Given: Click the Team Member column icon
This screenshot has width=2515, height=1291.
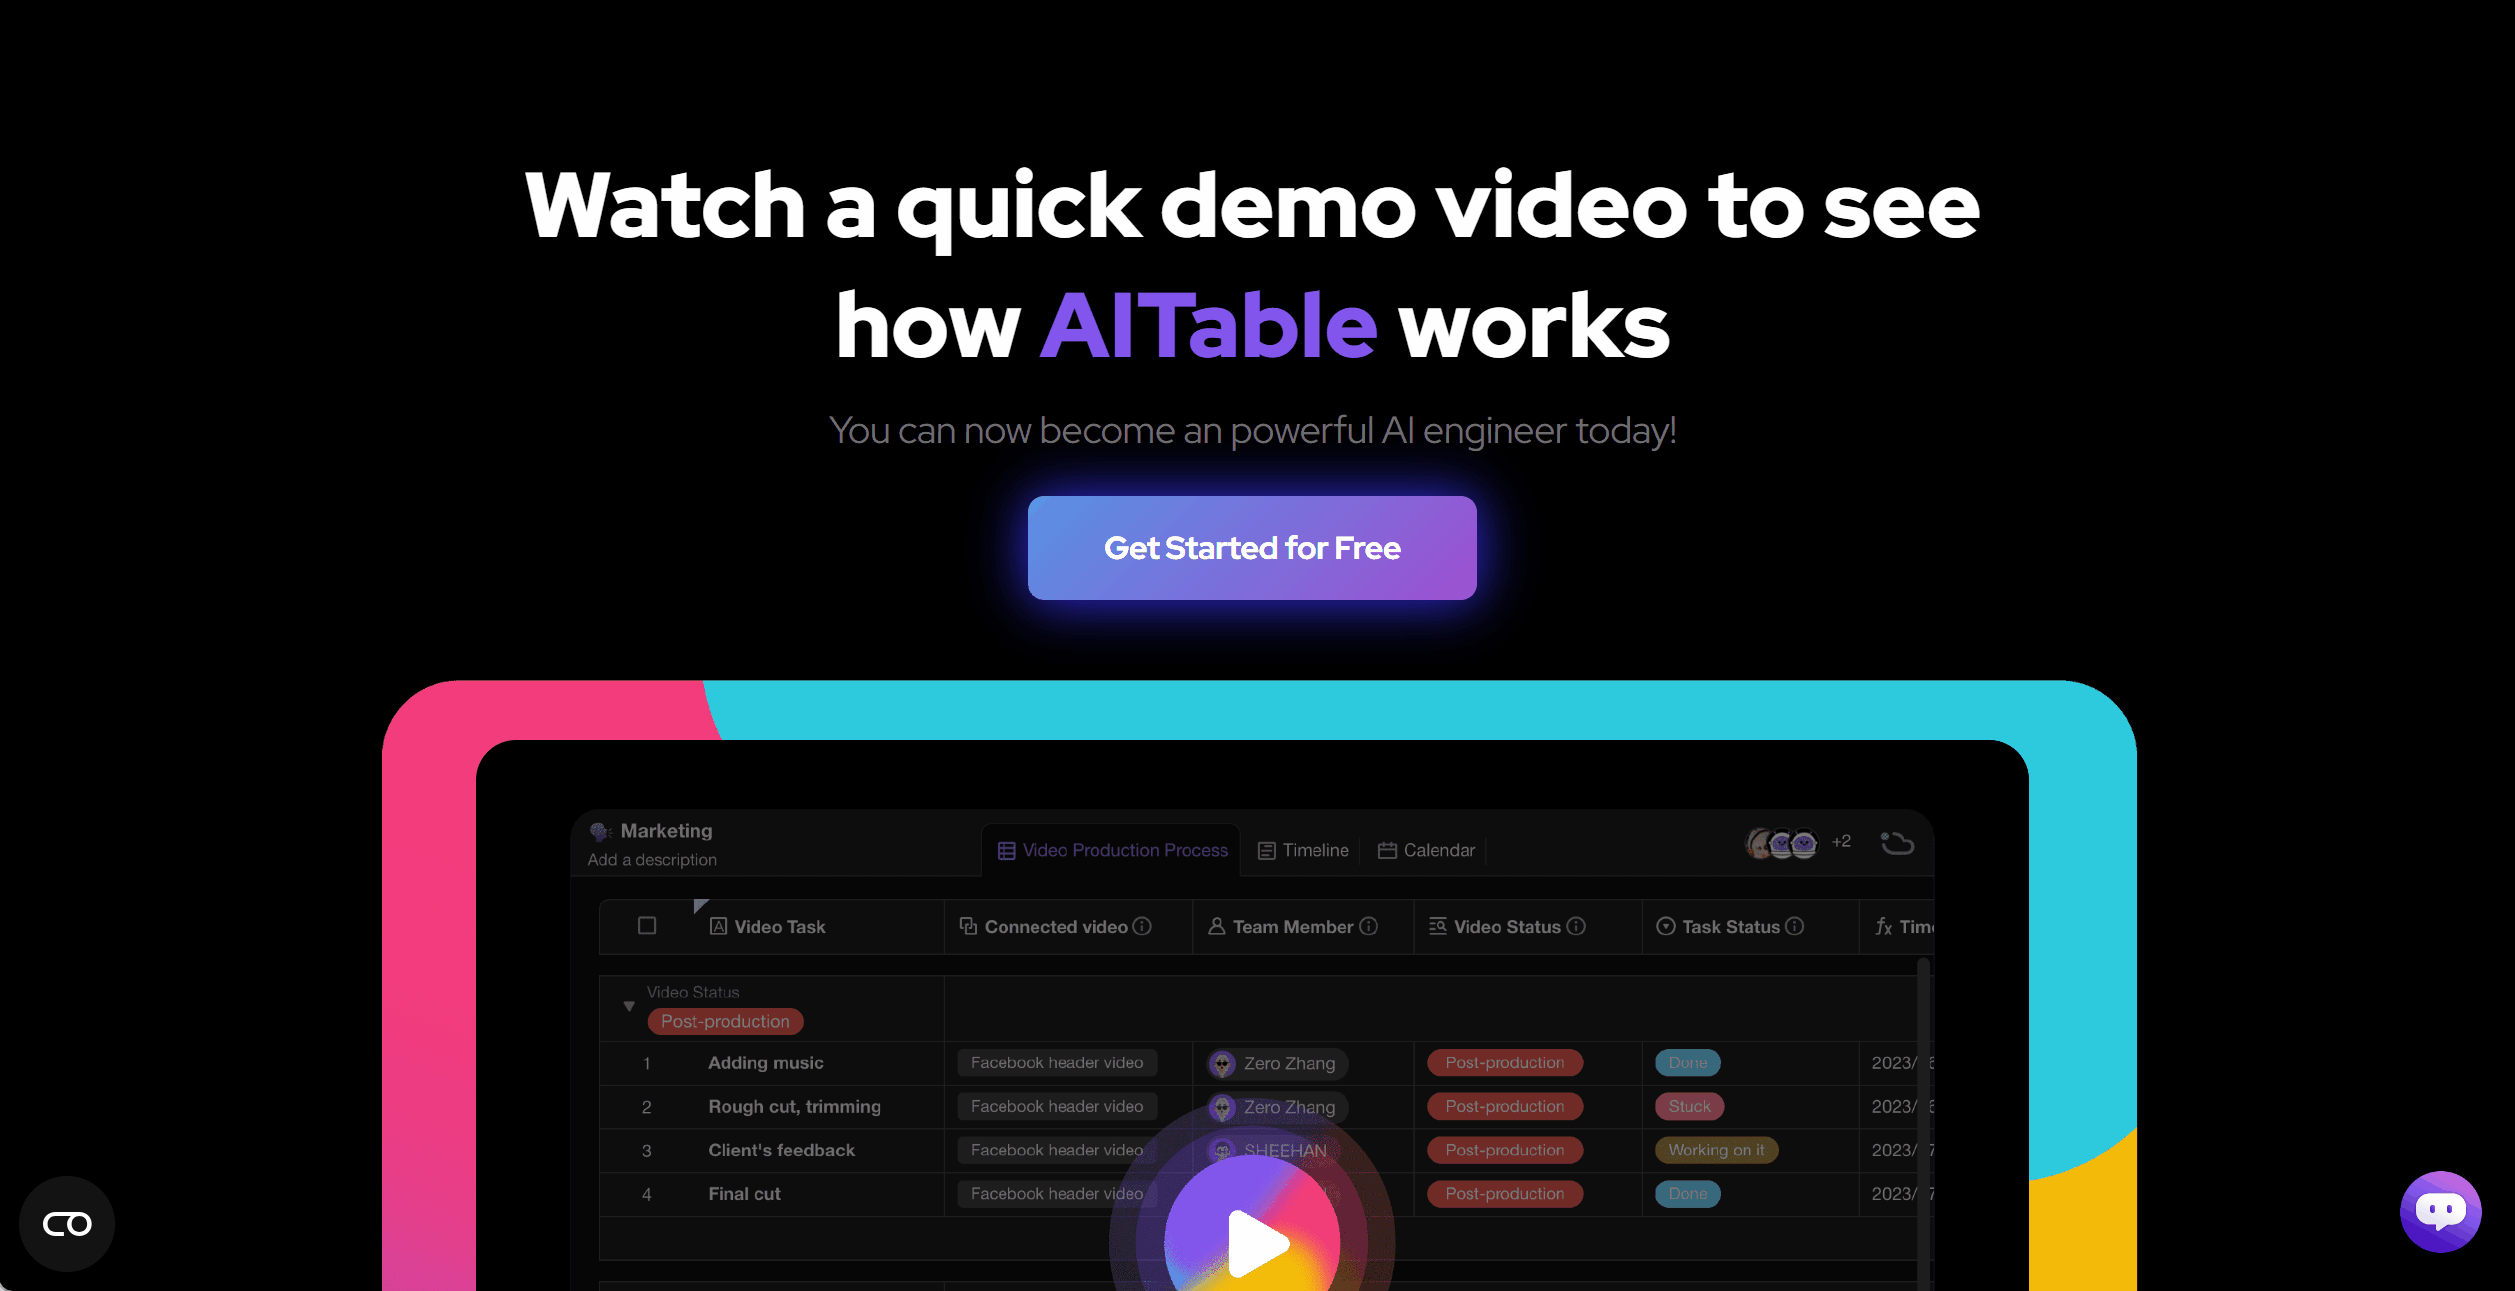Looking at the screenshot, I should (1215, 925).
